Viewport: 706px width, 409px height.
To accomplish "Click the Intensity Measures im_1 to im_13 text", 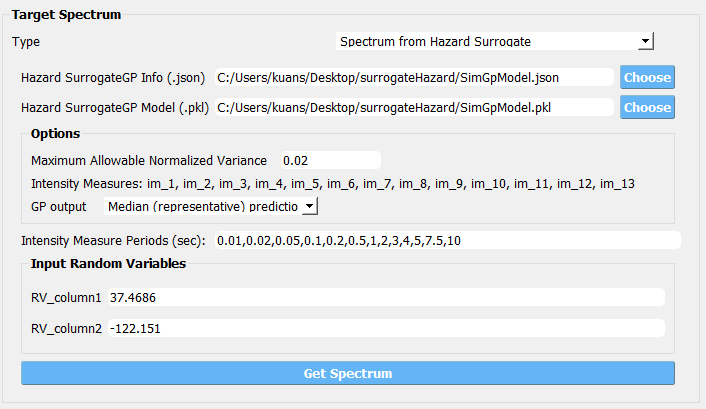I will click(x=333, y=184).
